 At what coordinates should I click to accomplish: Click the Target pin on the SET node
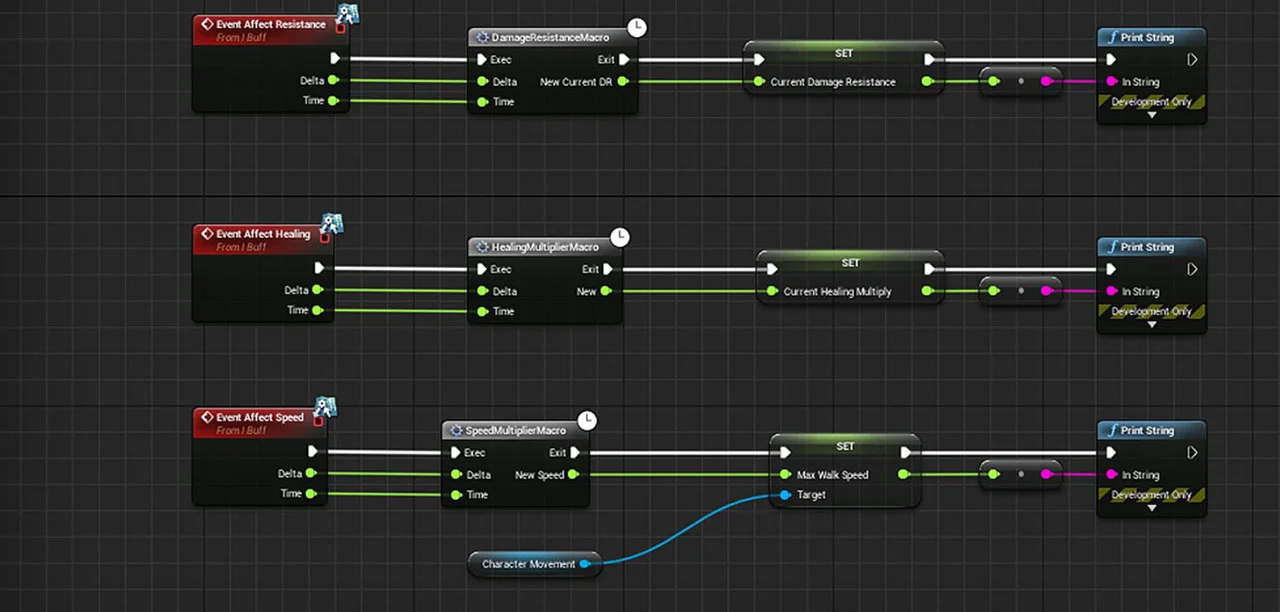tap(785, 495)
